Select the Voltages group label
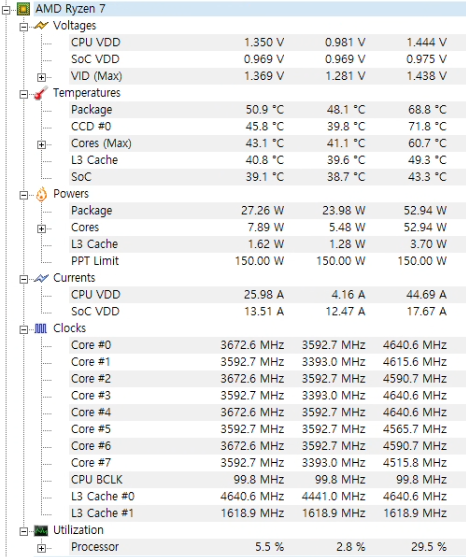The width and height of the screenshot is (466, 557). (x=75, y=26)
